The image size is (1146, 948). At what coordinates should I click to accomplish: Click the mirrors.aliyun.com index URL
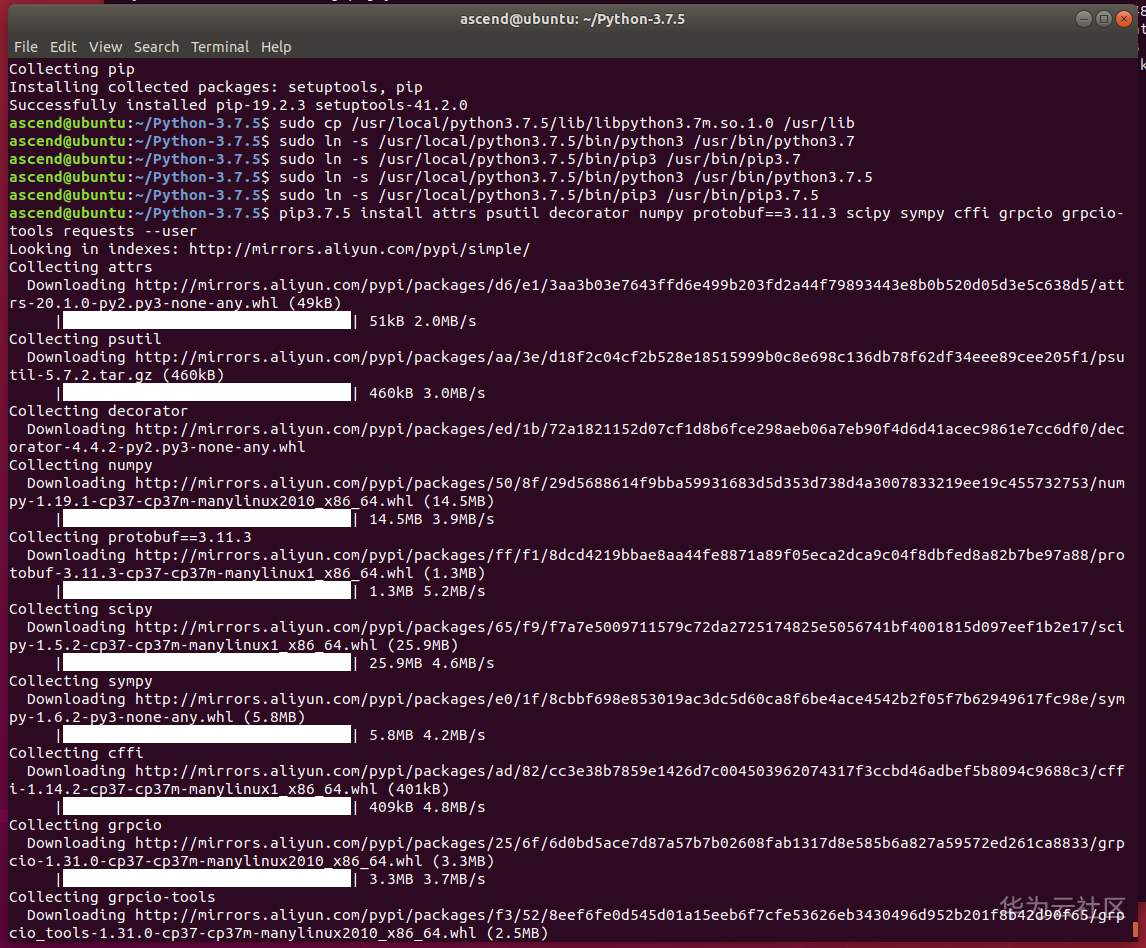pos(359,249)
